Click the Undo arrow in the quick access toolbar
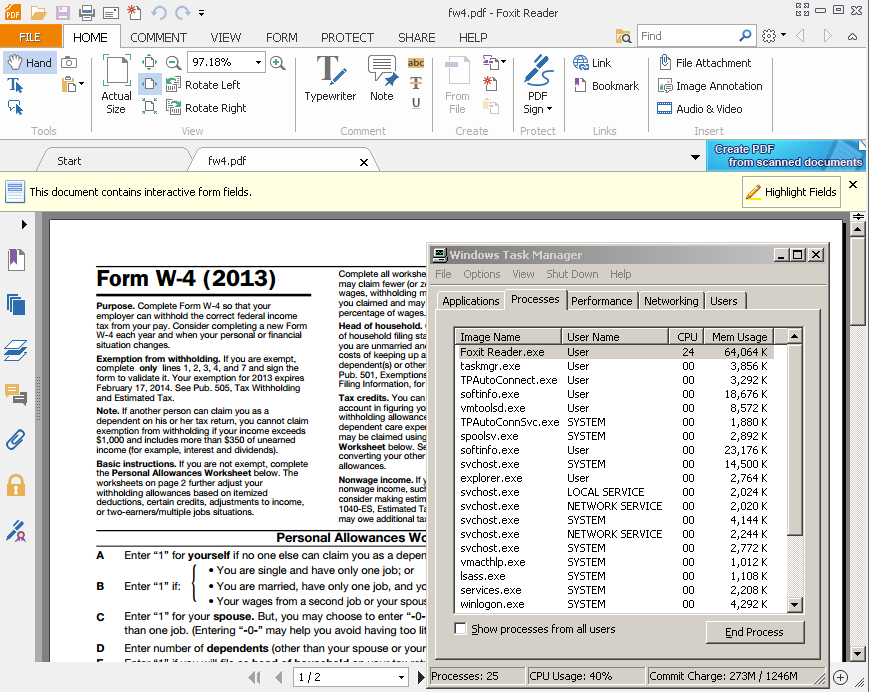869x692 pixels. point(159,12)
